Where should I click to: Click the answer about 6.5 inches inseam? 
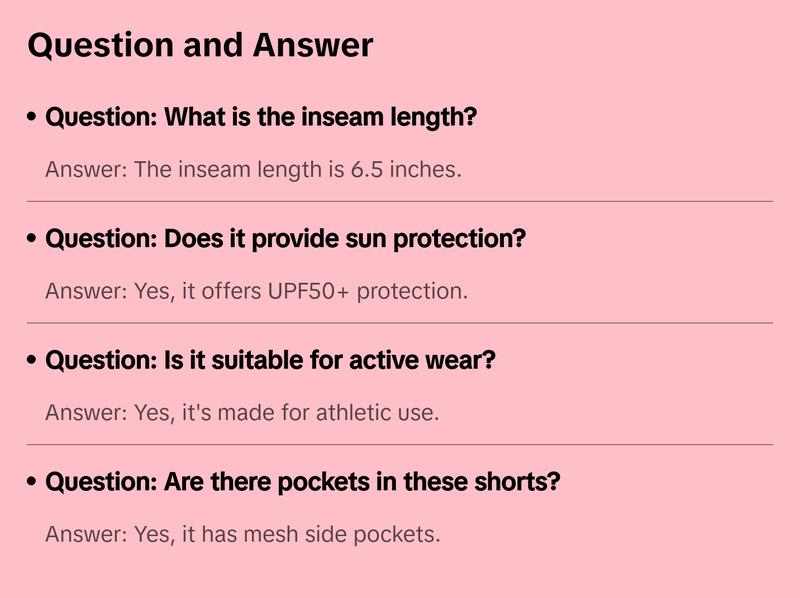(x=253, y=169)
